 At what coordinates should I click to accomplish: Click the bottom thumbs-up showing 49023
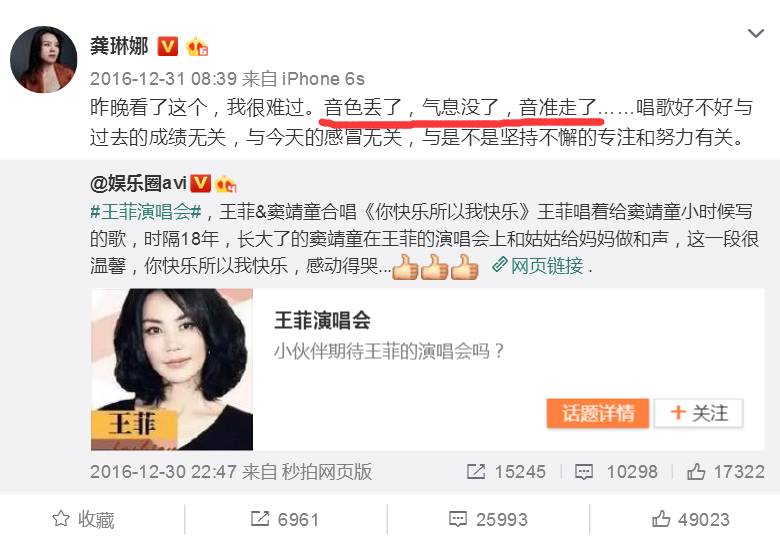690,520
